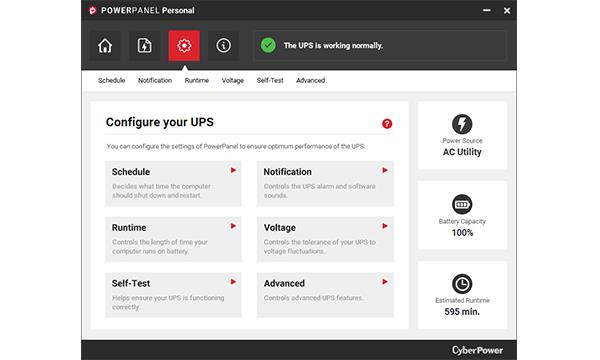Image resolution: width=600 pixels, height=360 pixels.
Task: Switch to the Notification tab
Action: (x=155, y=80)
